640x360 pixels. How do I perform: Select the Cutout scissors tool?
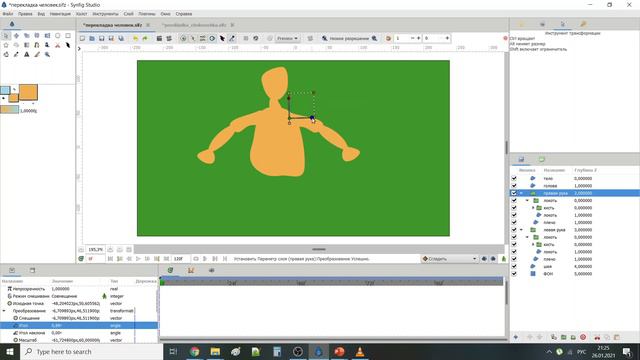click(x=58, y=45)
